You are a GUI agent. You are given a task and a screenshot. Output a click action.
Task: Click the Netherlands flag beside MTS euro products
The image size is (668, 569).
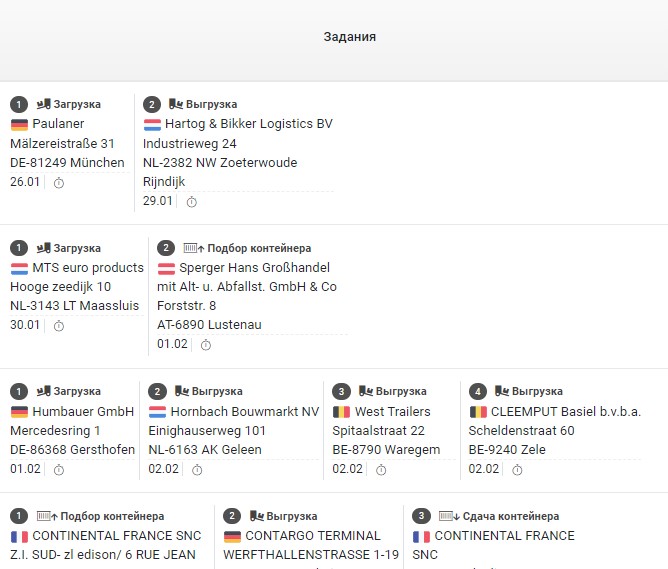(19, 268)
